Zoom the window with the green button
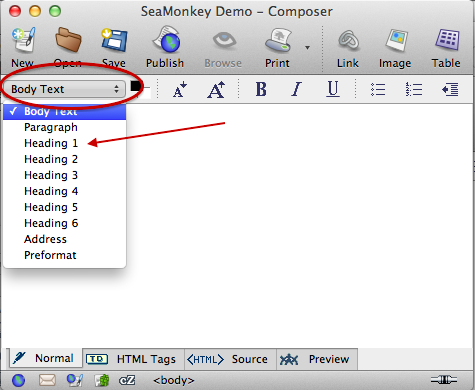 pyautogui.click(x=55, y=11)
